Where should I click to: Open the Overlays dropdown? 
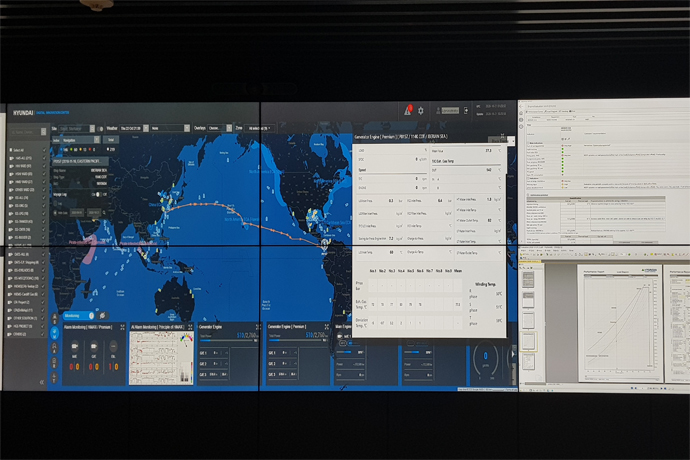tap(218, 128)
